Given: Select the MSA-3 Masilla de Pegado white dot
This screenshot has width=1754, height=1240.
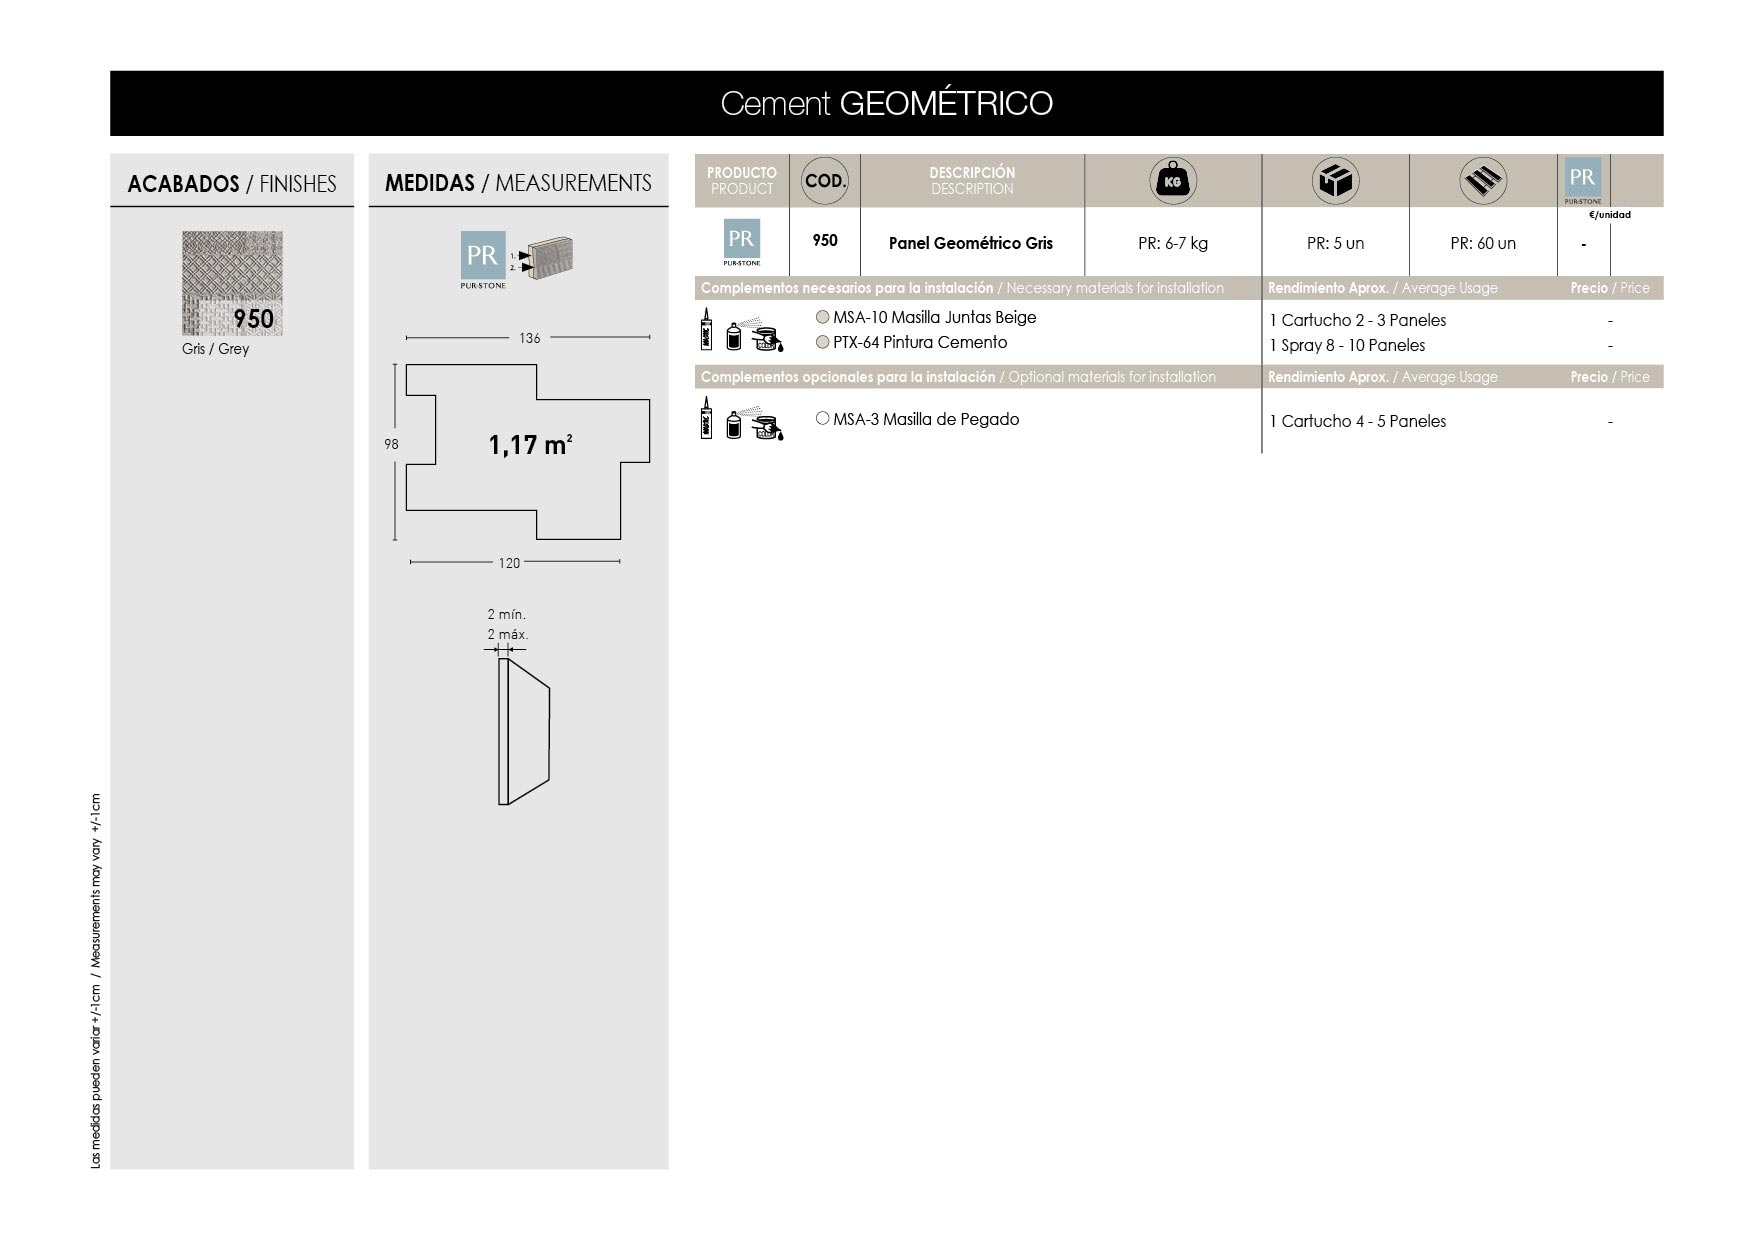Looking at the screenshot, I should (823, 419).
